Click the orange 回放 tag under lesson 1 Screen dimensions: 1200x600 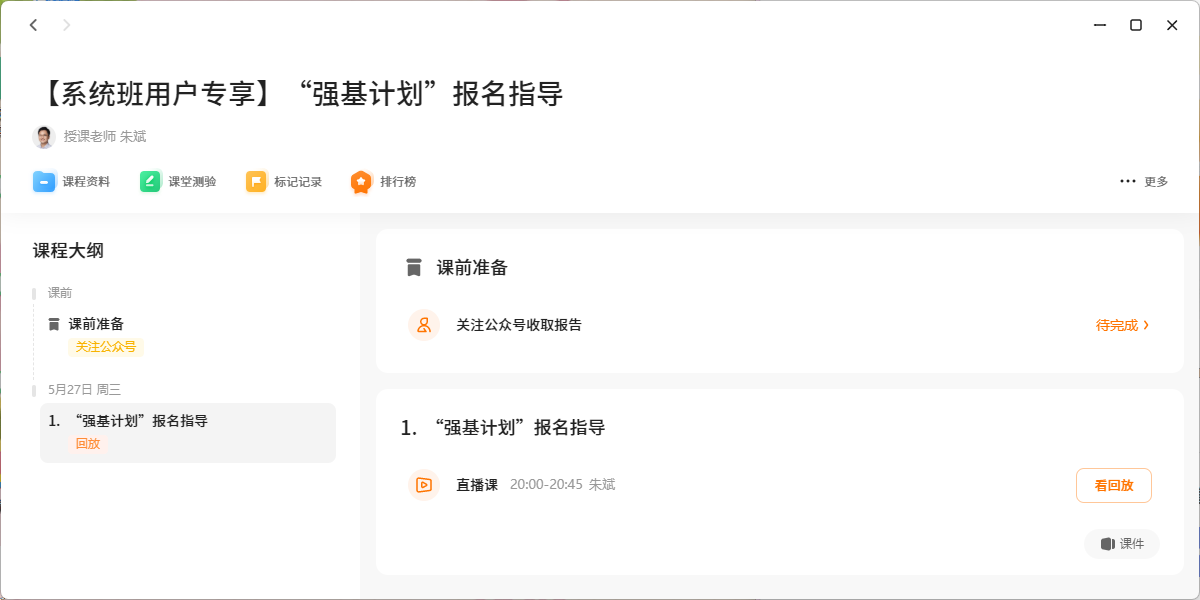point(88,443)
